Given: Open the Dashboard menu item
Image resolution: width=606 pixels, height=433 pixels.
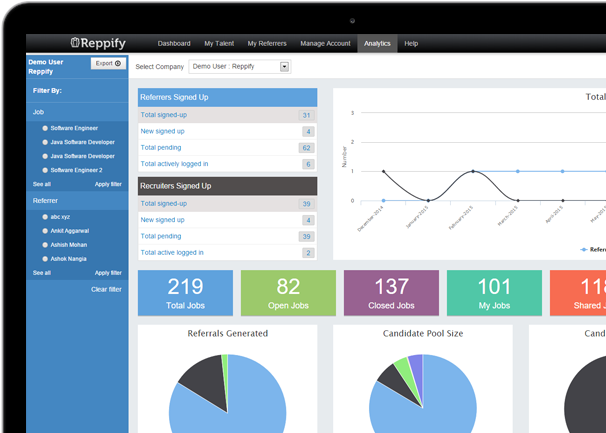Looking at the screenshot, I should pyautogui.click(x=174, y=44).
